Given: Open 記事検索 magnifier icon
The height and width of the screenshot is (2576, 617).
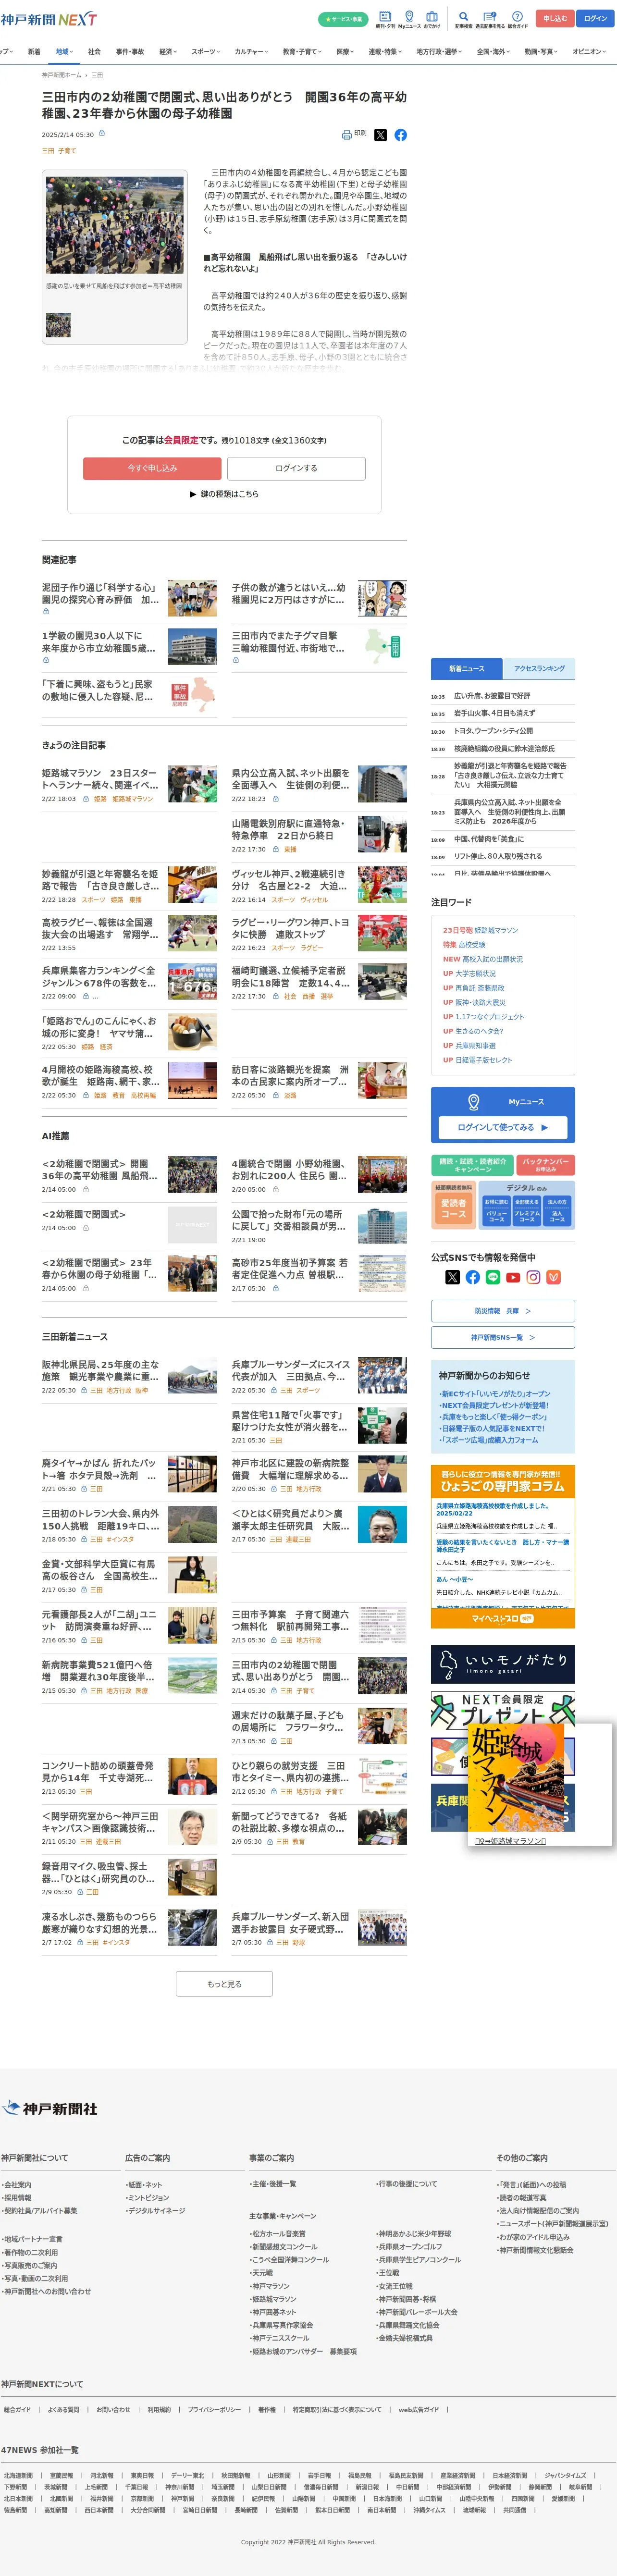Looking at the screenshot, I should 463,19.
